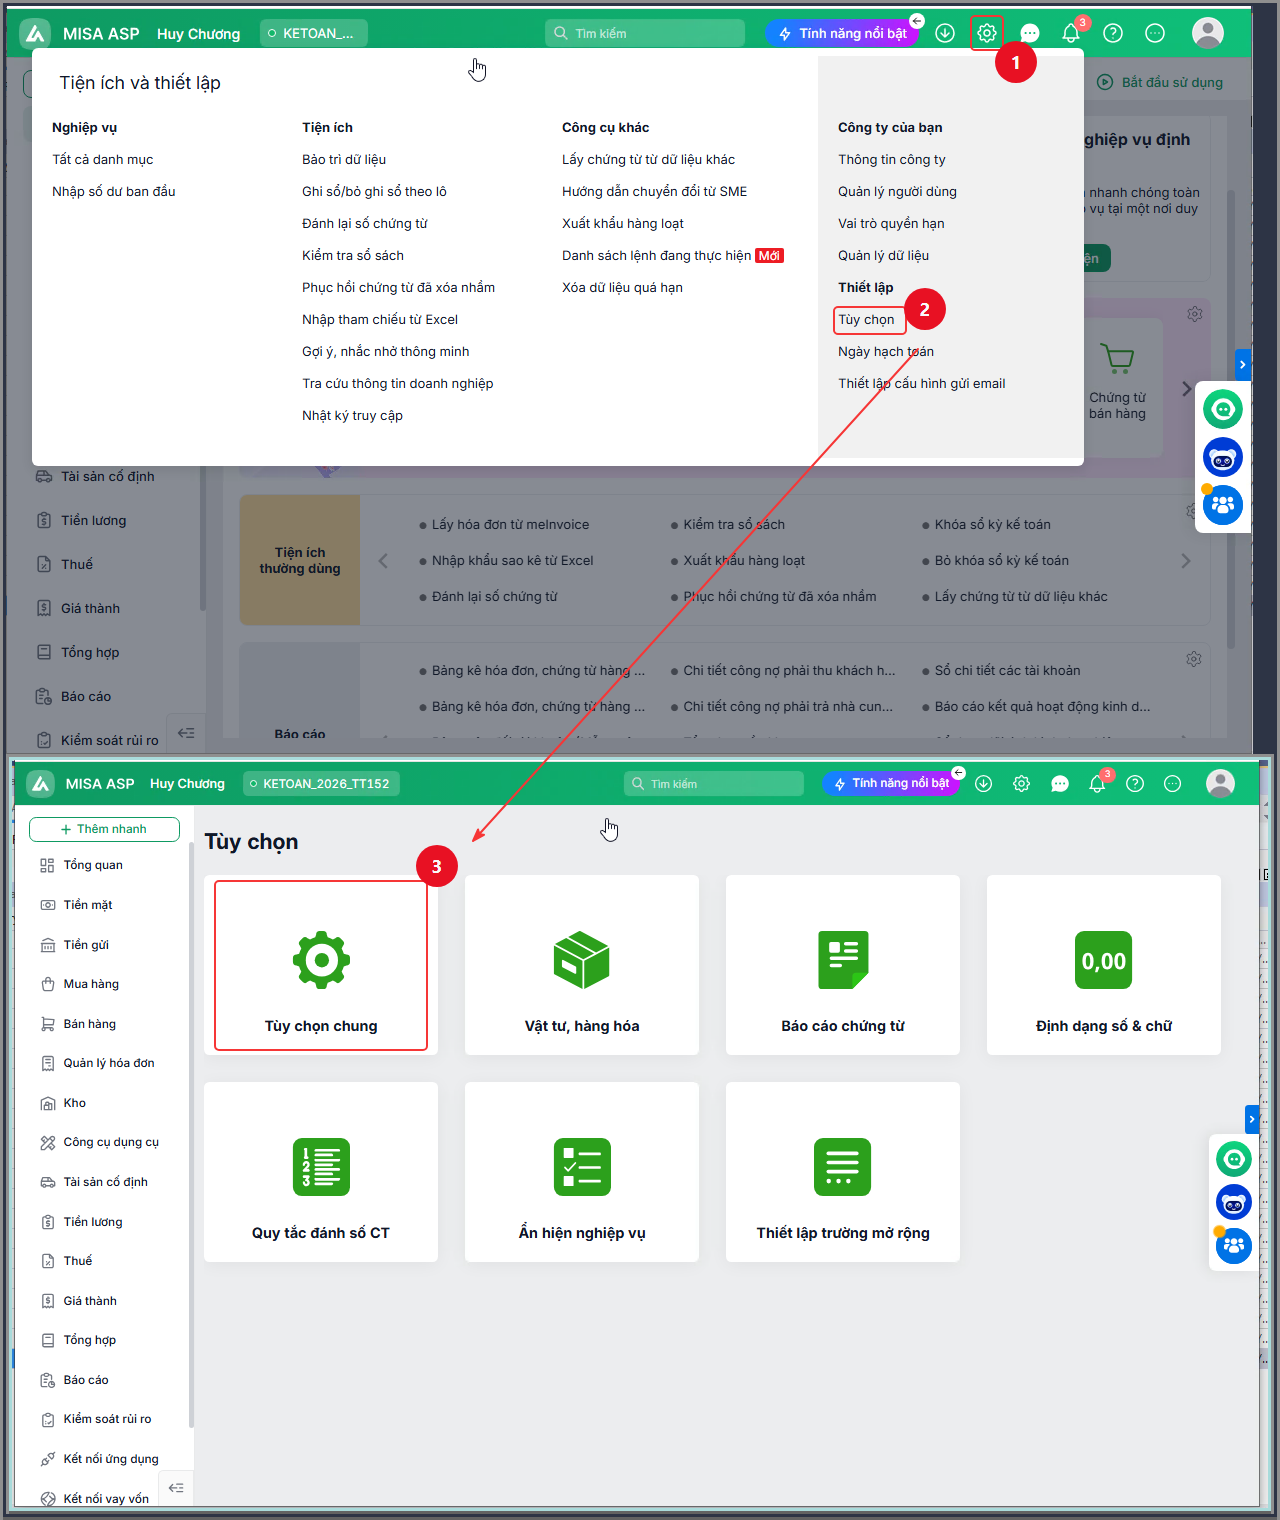Open the help question-mark icon in the Tiện ích window header
The image size is (1280, 1520).
click(1113, 33)
